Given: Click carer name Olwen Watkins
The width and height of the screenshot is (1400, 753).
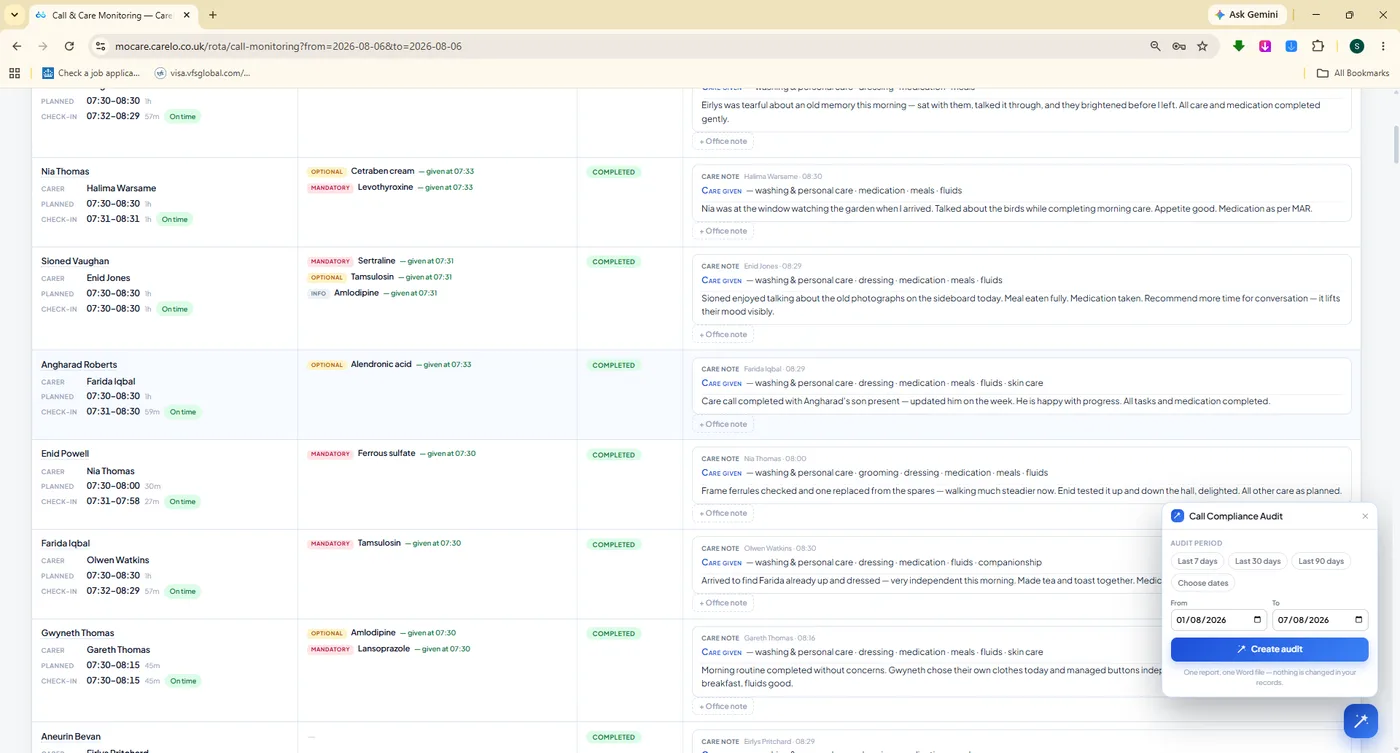Looking at the screenshot, I should pyautogui.click(x=118, y=560).
